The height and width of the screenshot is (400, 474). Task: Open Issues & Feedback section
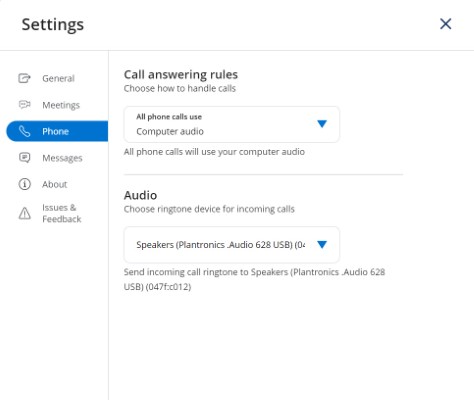[x=62, y=213]
